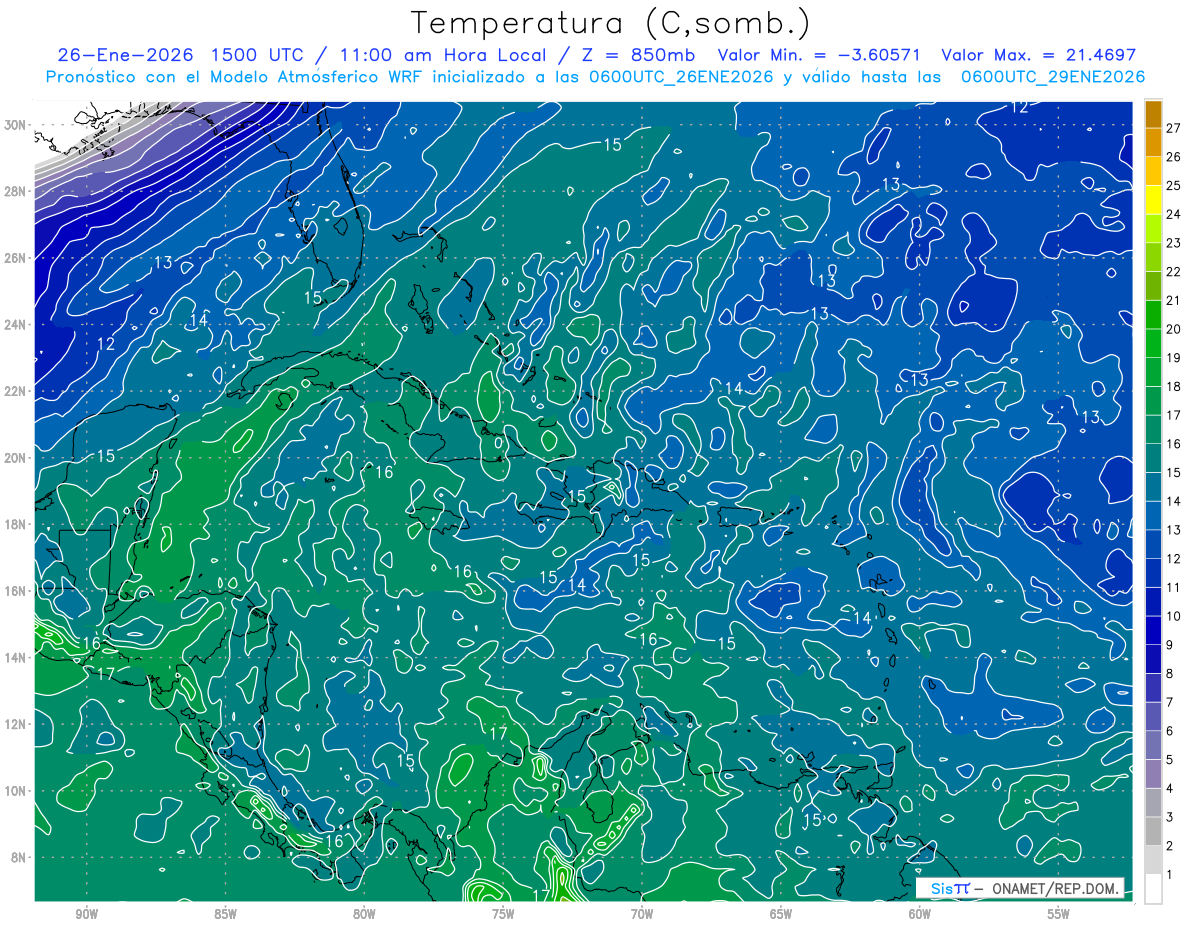The width and height of the screenshot is (1200, 927).
Task: Click the 60W longitude axis label
Action: click(x=920, y=914)
